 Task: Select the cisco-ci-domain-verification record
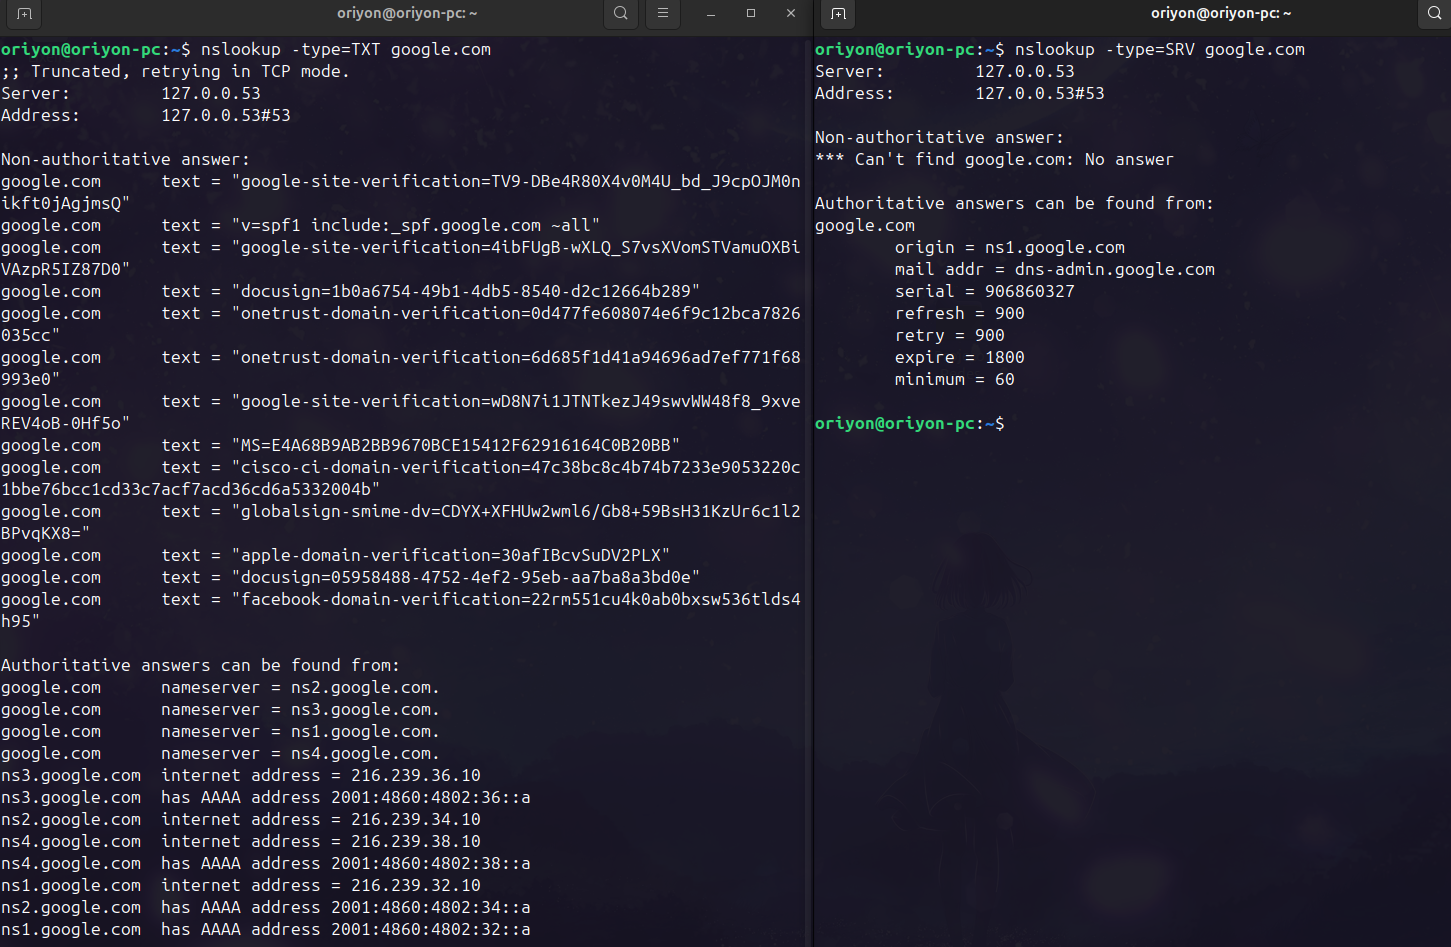click(401, 478)
